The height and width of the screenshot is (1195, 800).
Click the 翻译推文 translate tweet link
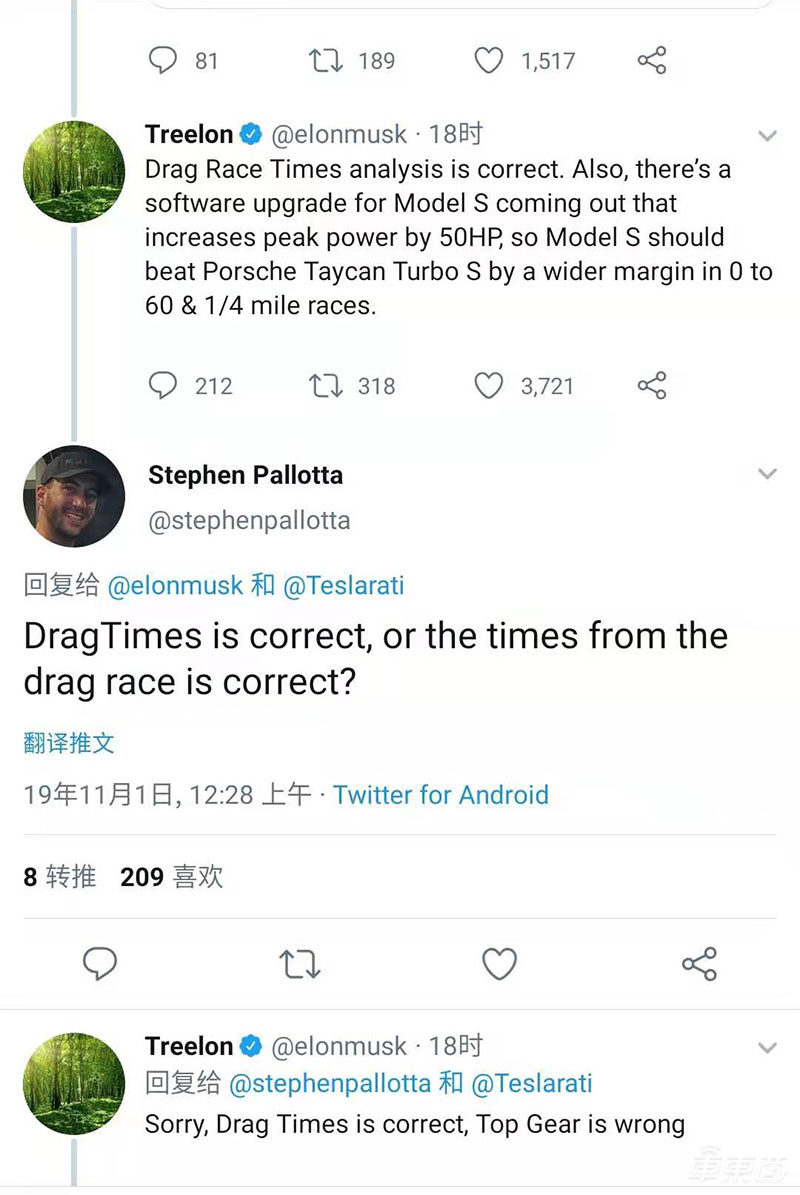[x=69, y=742]
